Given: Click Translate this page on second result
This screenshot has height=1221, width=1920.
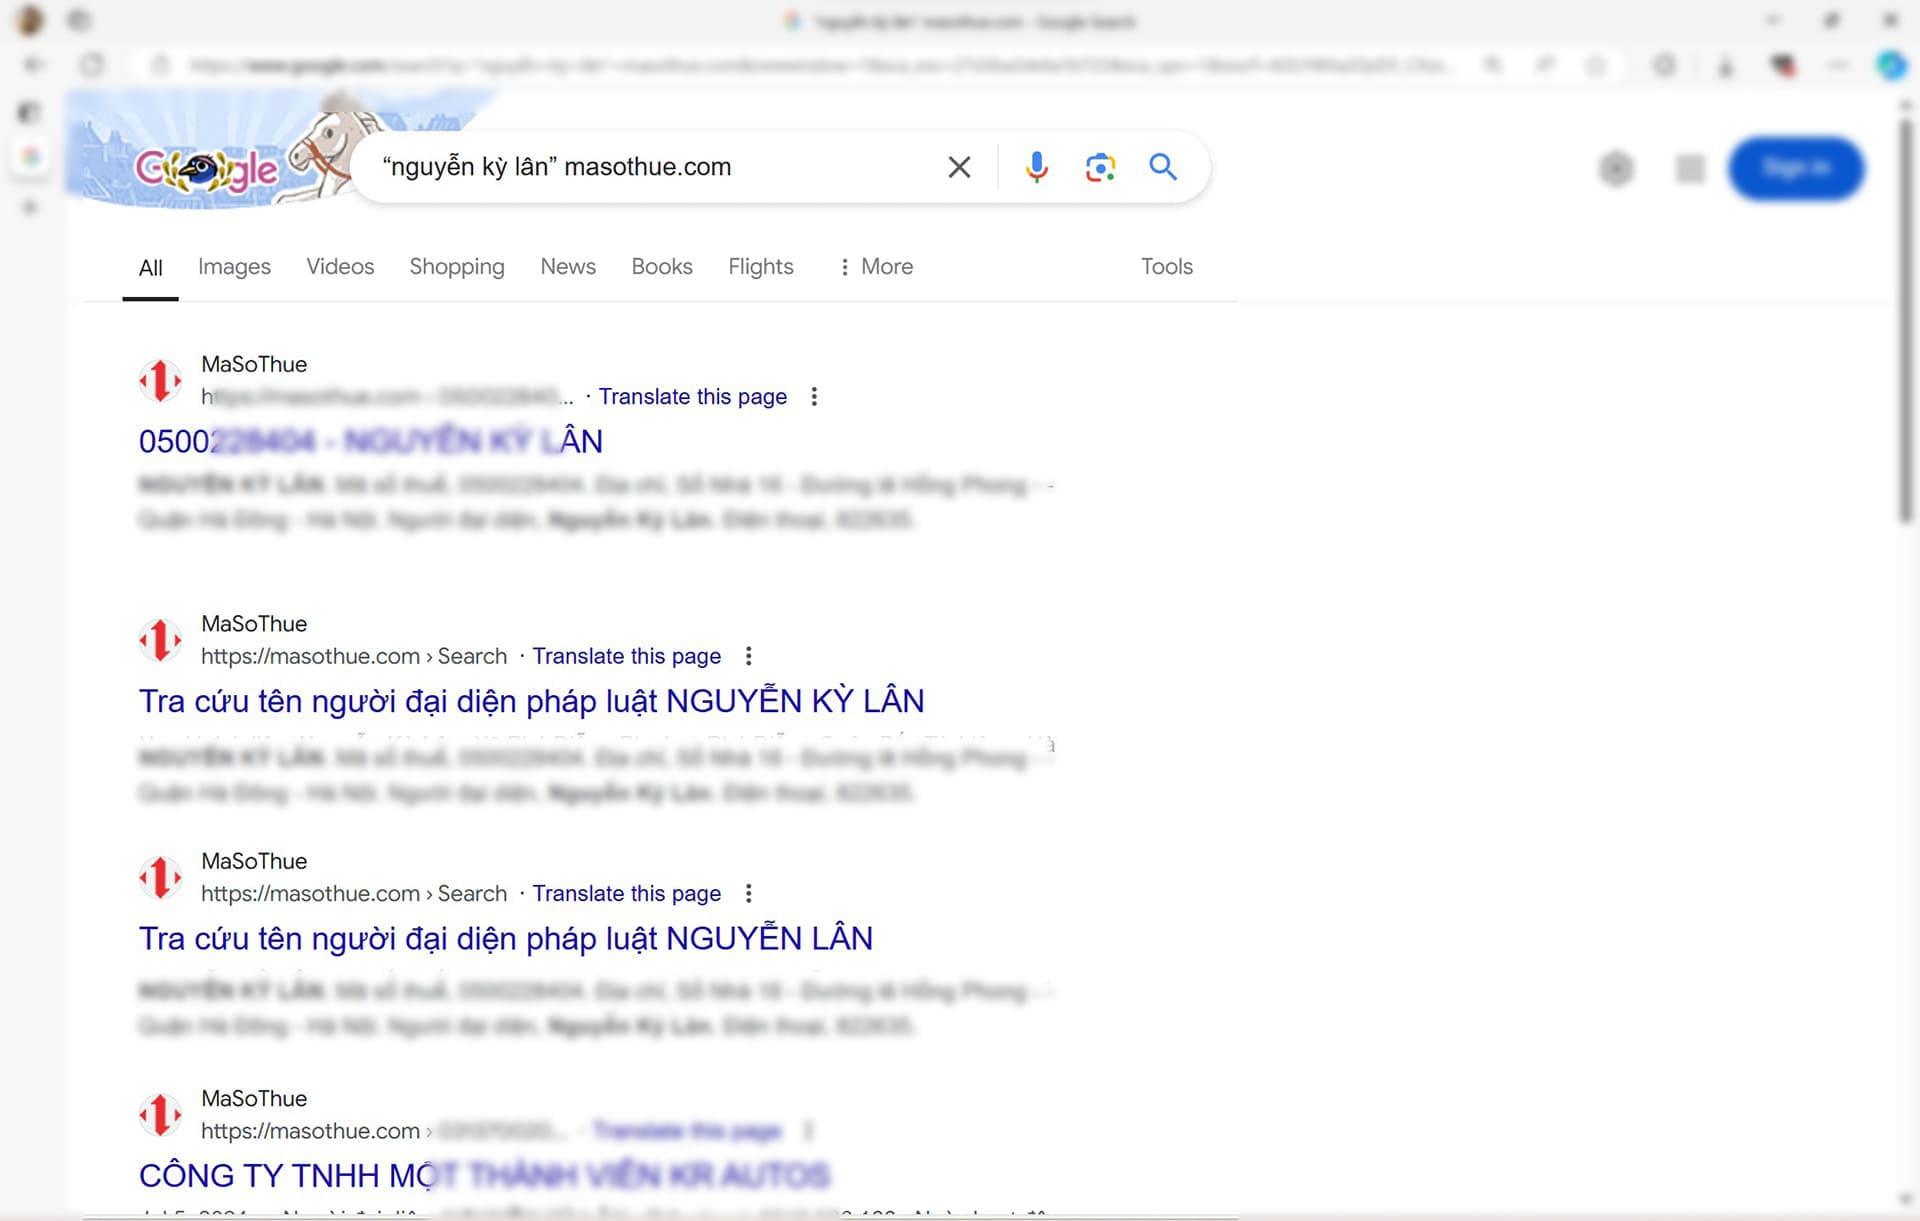Looking at the screenshot, I should click(x=626, y=656).
